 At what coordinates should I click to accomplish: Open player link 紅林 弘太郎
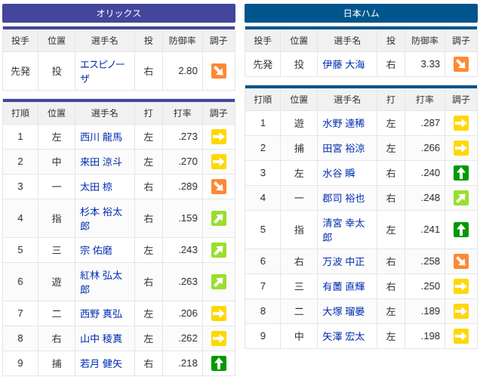click(x=101, y=282)
